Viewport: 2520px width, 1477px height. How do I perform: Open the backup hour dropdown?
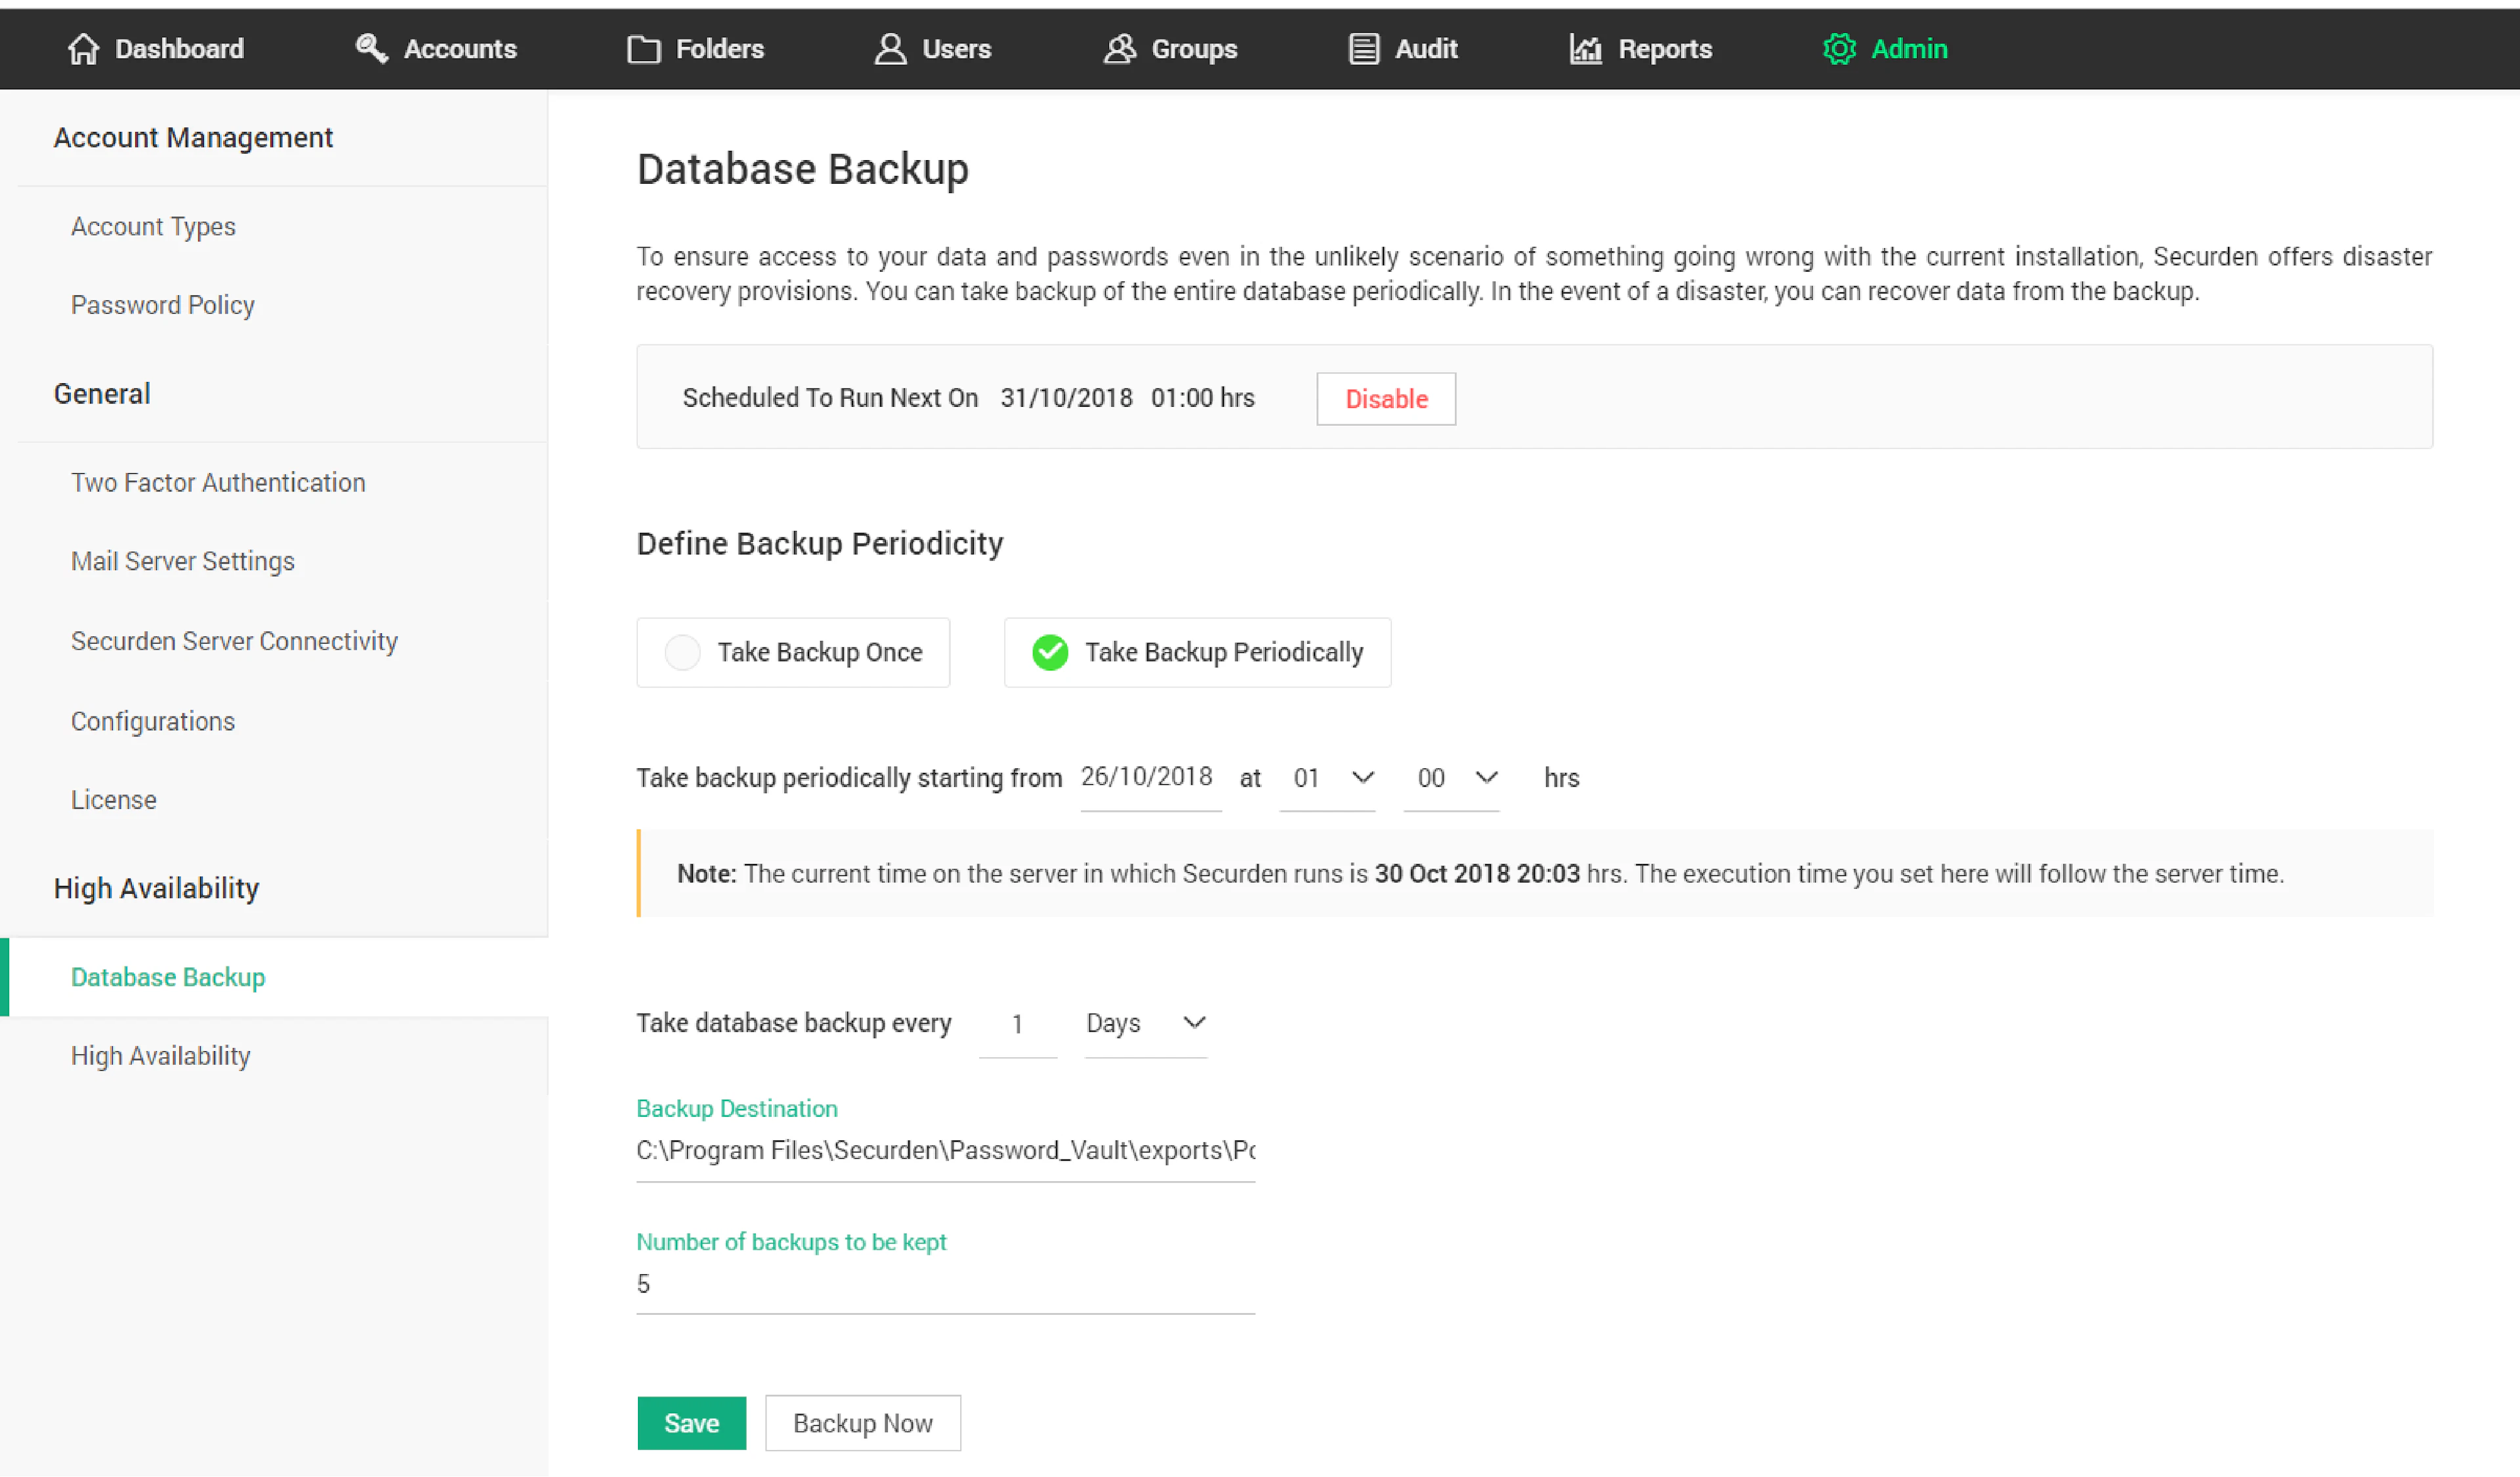click(x=1327, y=778)
